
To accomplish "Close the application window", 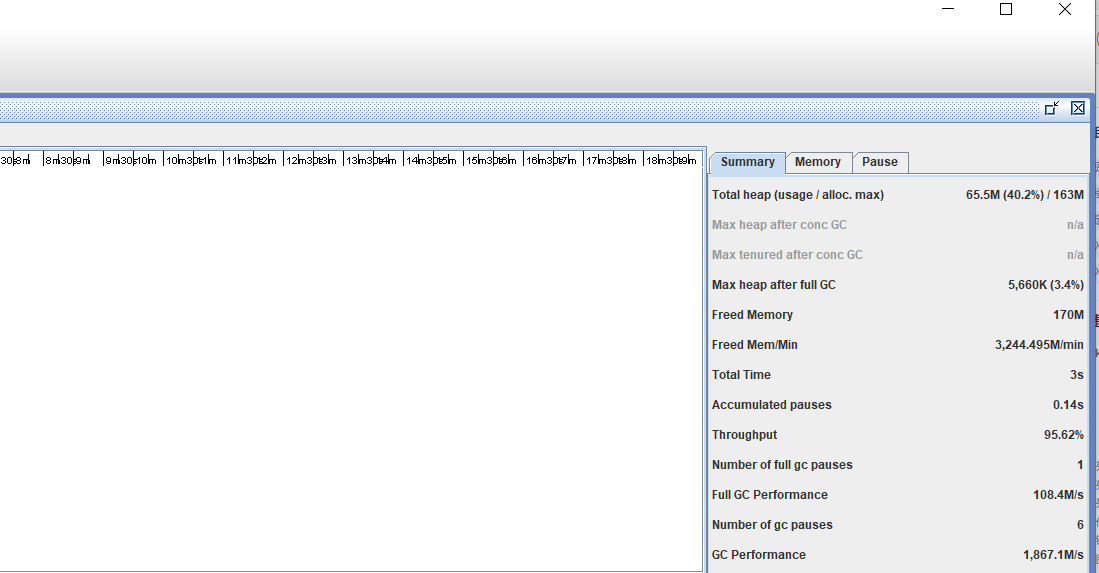I will (1065, 9).
